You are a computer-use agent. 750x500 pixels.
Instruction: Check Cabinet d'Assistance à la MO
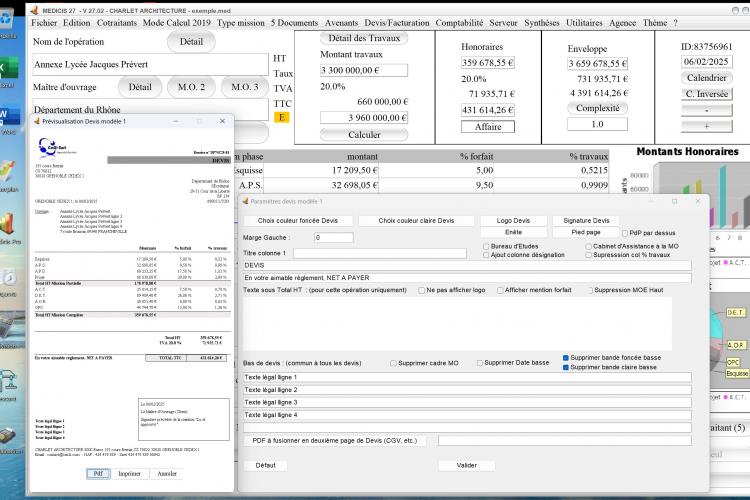[589, 246]
